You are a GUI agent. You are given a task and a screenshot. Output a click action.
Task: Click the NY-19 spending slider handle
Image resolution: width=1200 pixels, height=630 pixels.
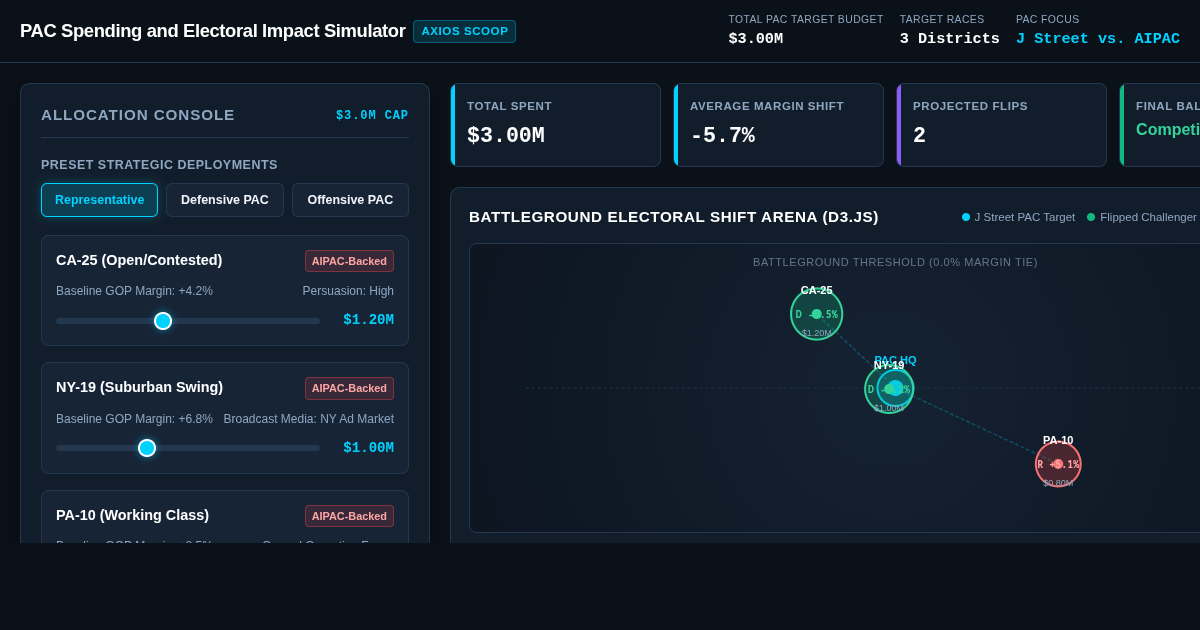click(147, 448)
